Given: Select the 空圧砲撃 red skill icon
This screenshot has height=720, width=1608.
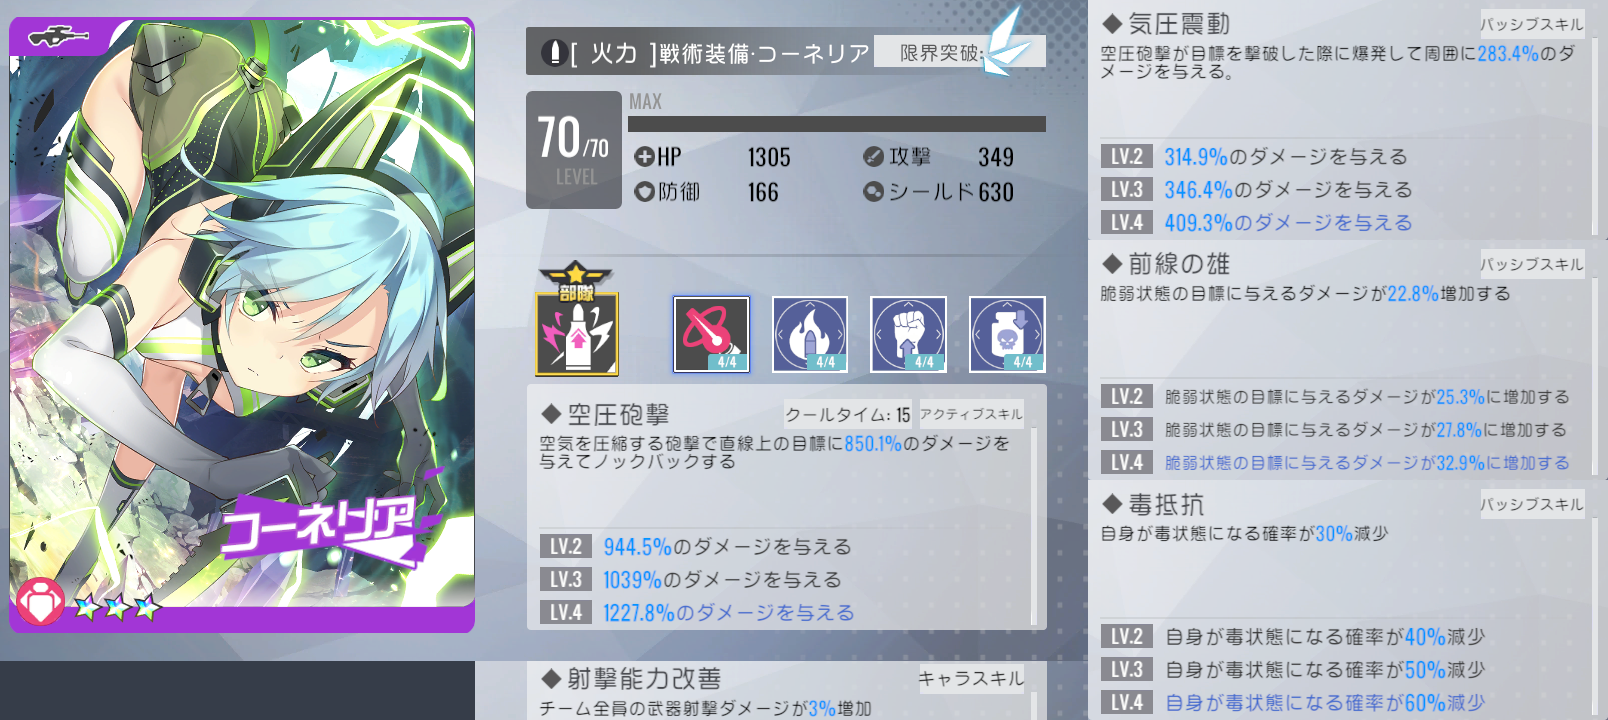Looking at the screenshot, I should [x=711, y=334].
